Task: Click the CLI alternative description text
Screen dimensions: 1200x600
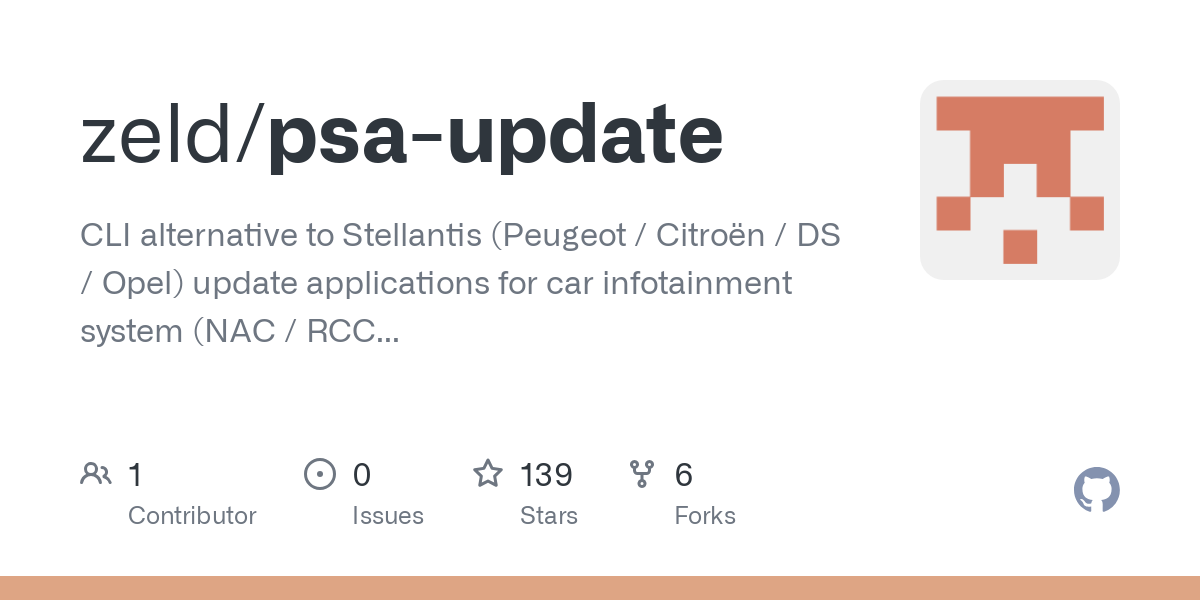Action: point(460,283)
